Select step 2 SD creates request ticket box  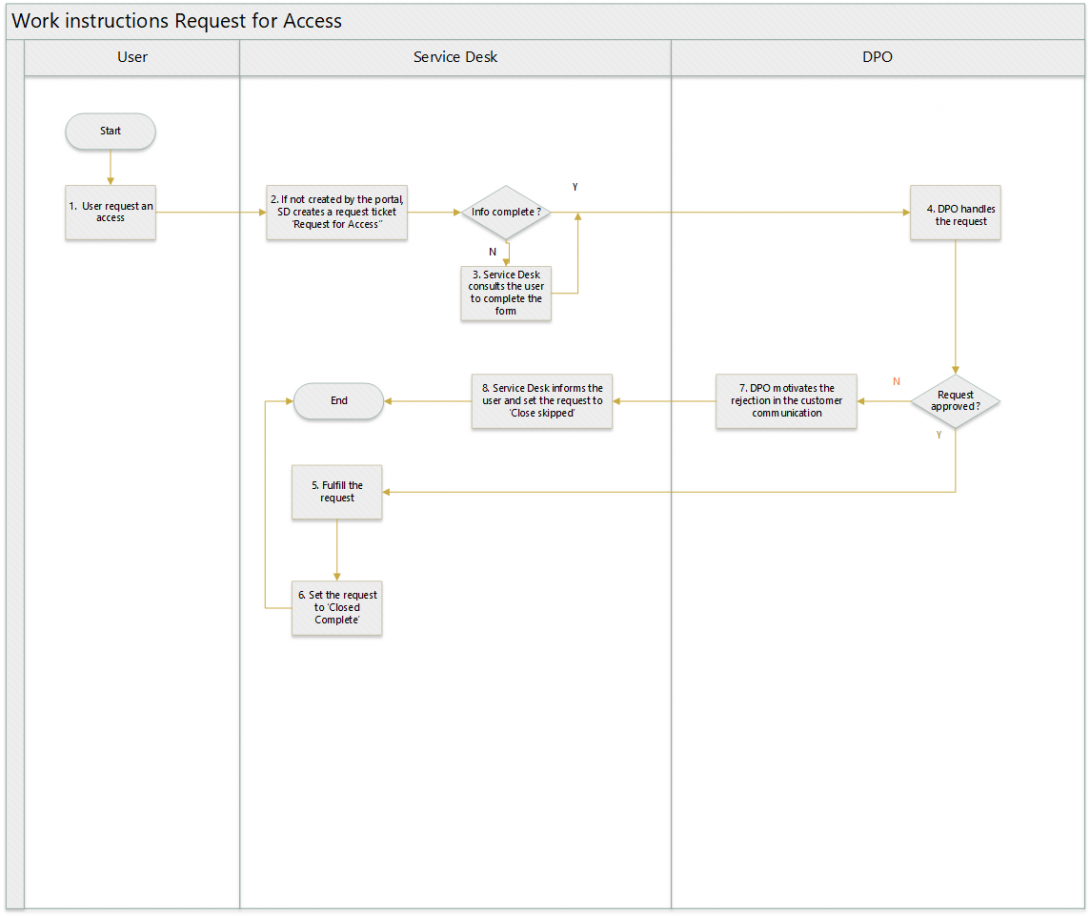pyautogui.click(x=337, y=212)
